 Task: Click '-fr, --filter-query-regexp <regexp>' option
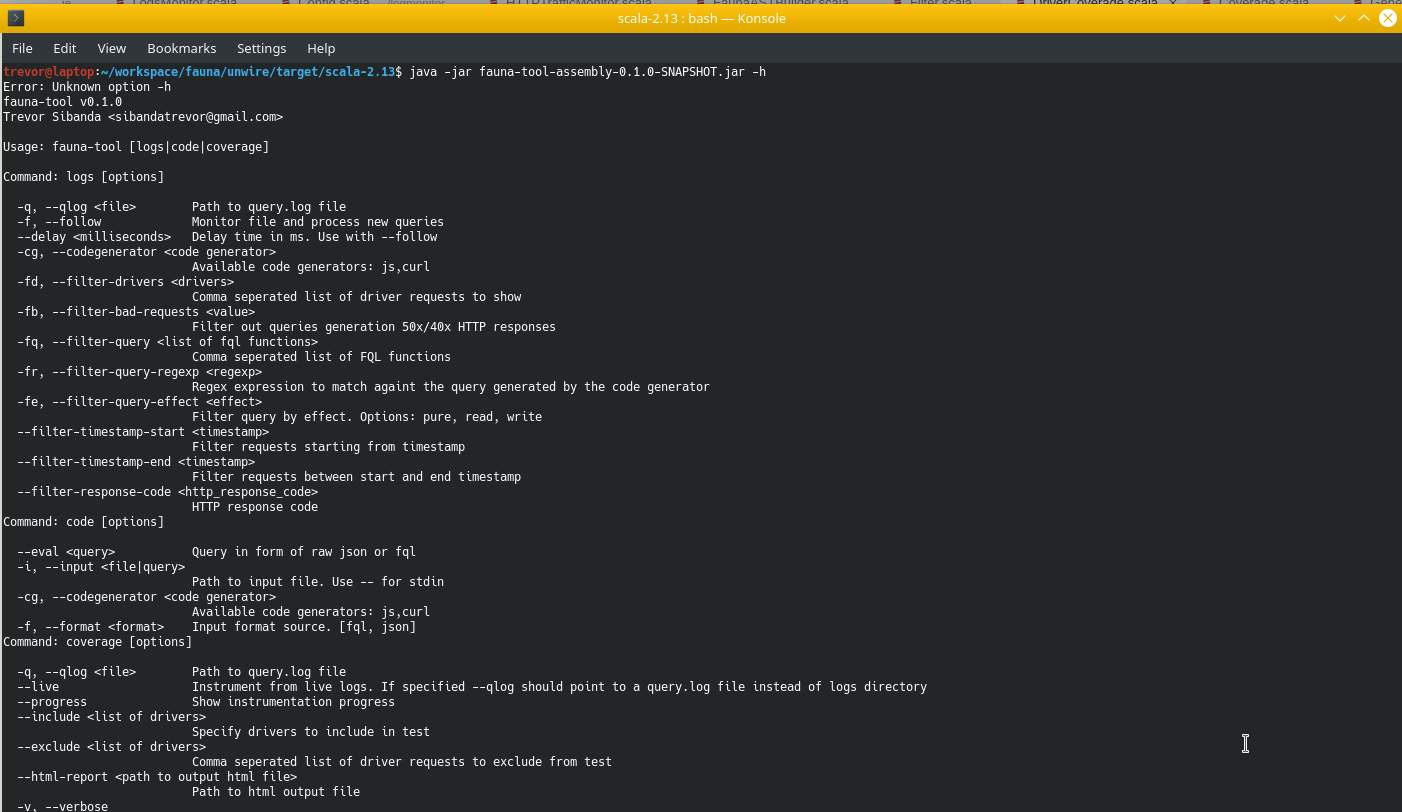point(139,372)
